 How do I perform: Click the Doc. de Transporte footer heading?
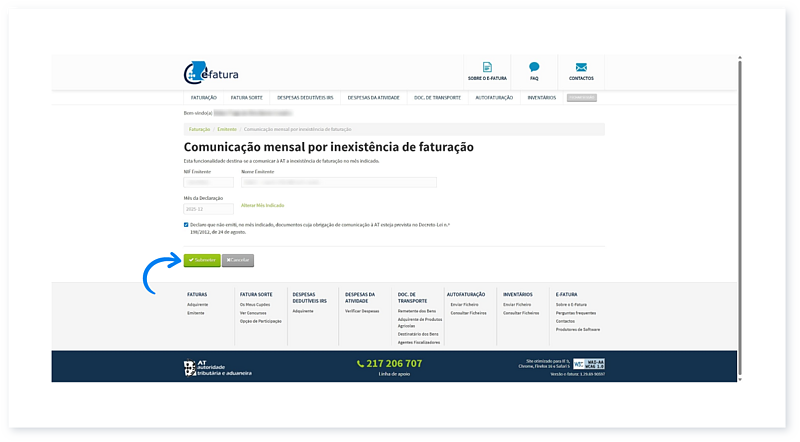[x=412, y=298]
